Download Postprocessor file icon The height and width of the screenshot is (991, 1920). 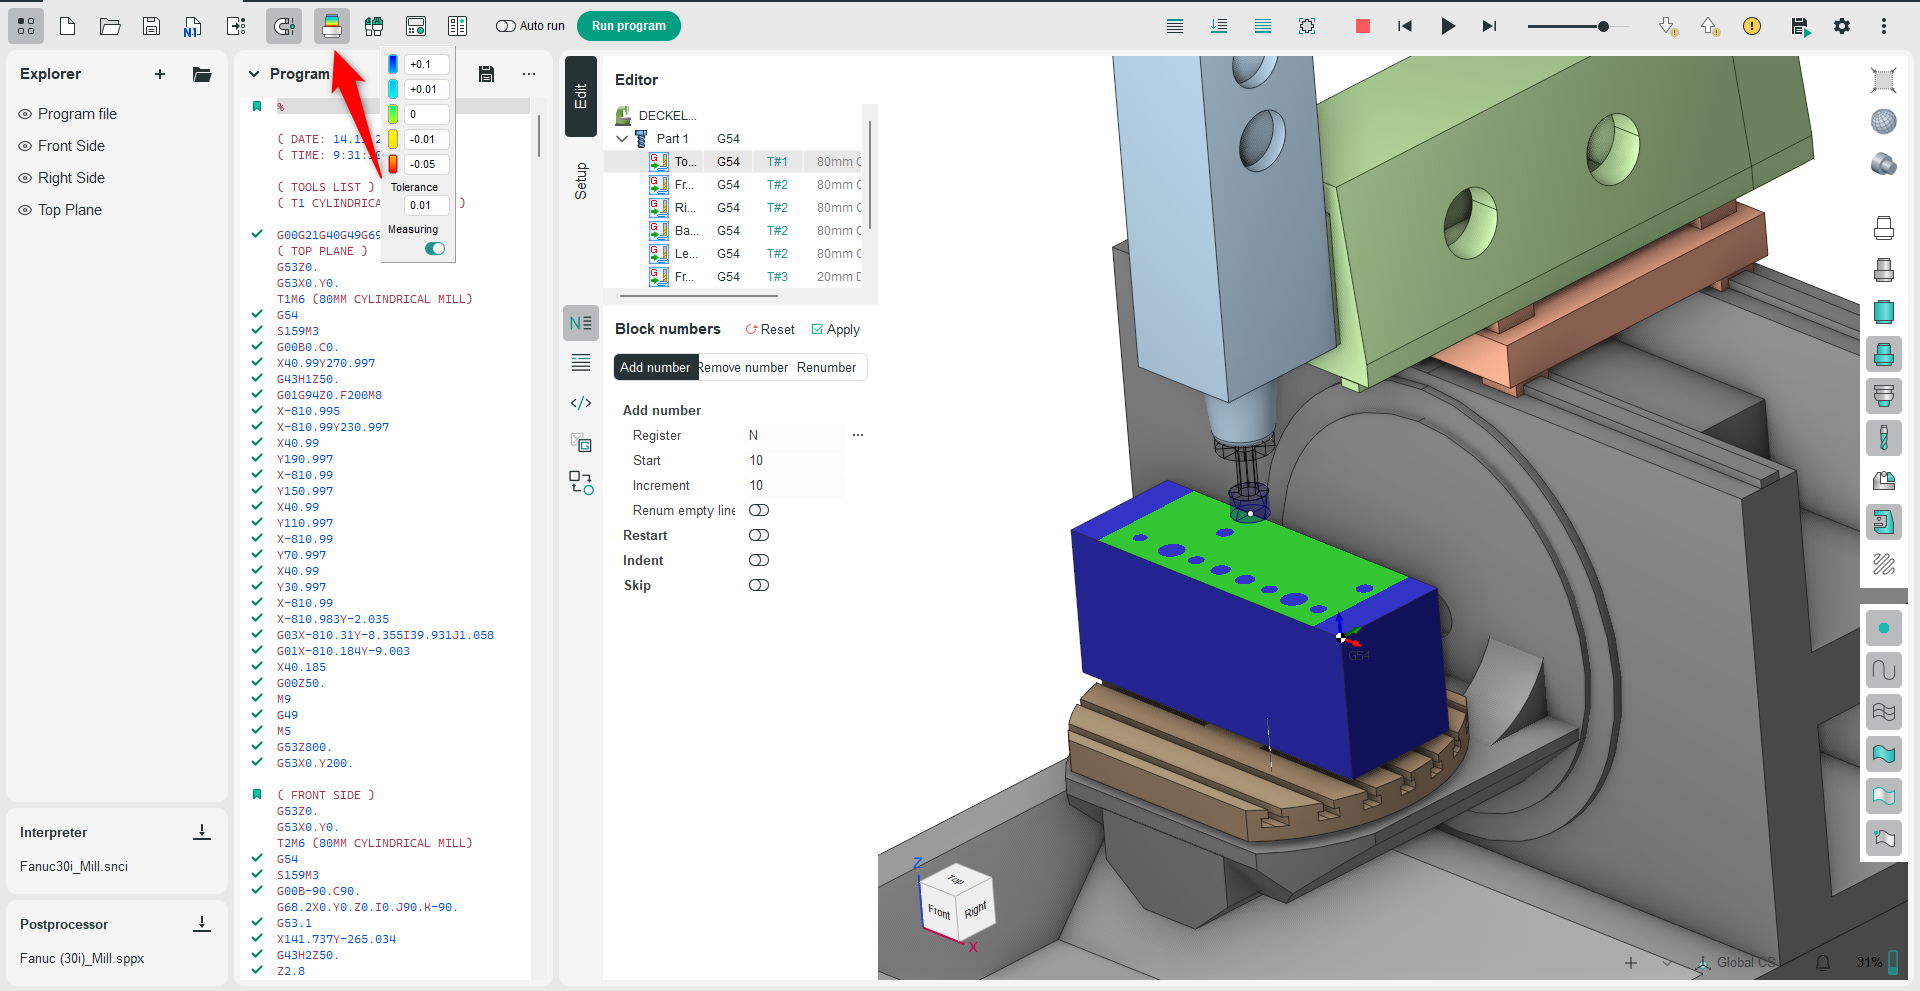click(202, 924)
